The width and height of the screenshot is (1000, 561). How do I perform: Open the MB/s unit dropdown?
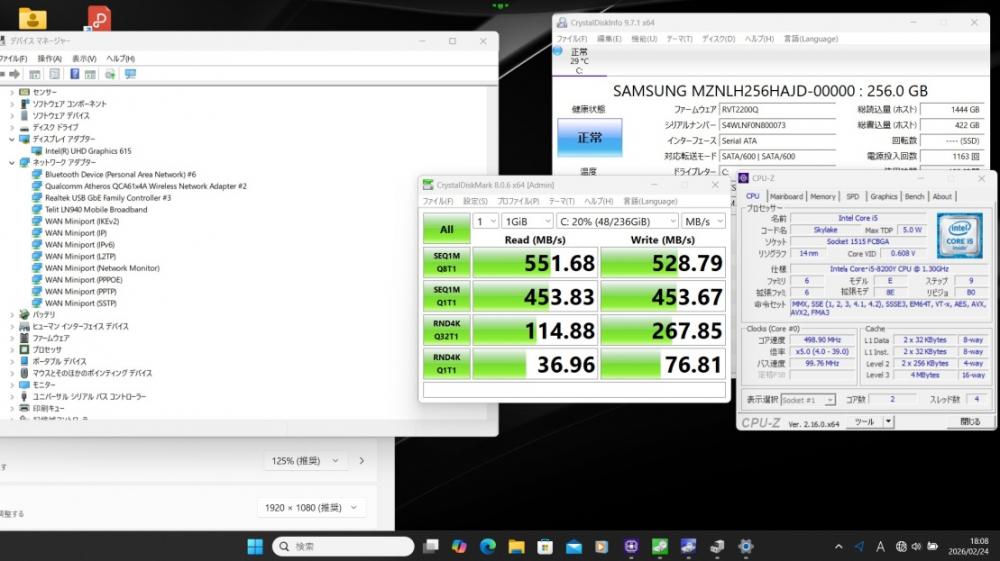tap(703, 221)
